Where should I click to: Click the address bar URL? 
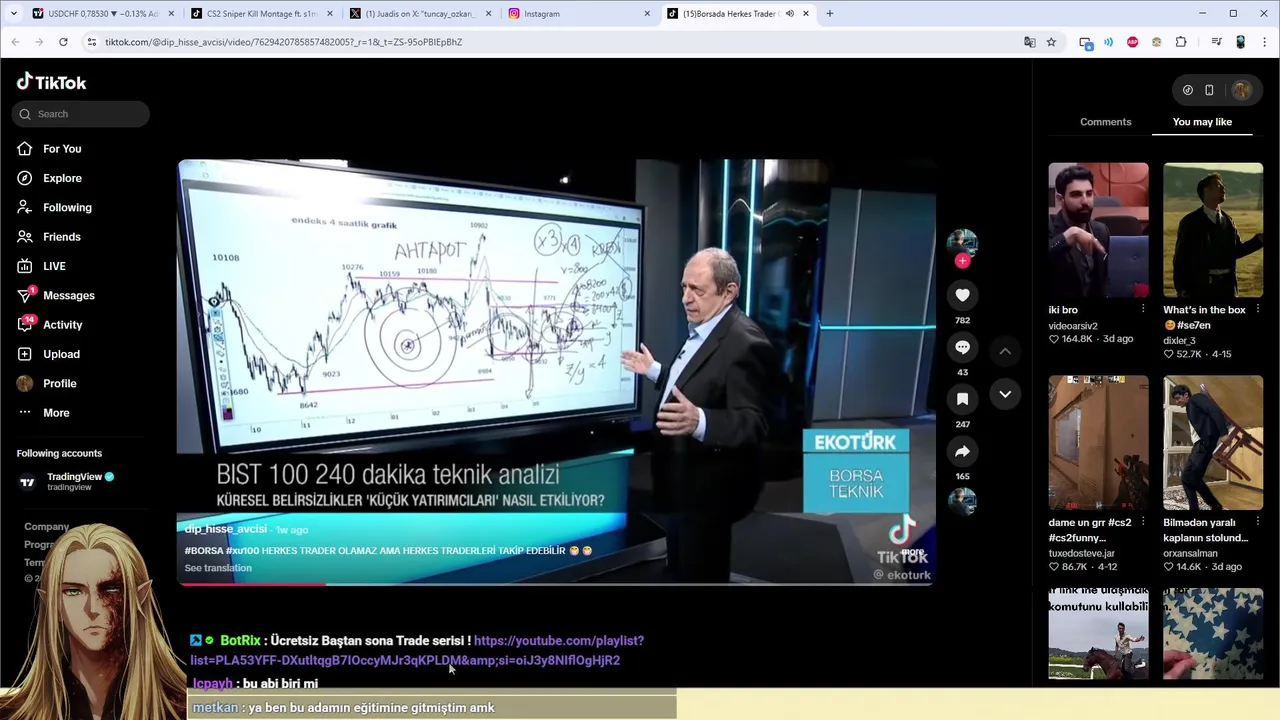(x=283, y=42)
